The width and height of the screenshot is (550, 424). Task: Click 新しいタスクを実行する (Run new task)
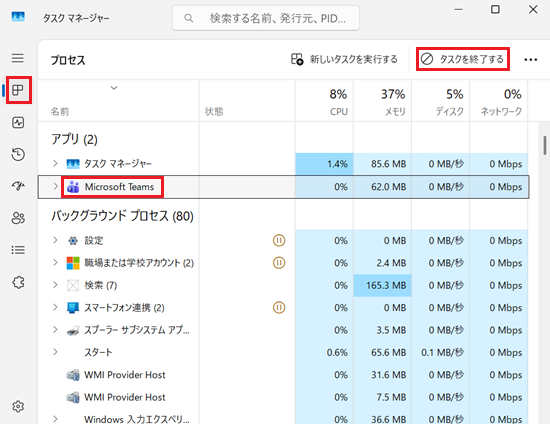point(344,59)
